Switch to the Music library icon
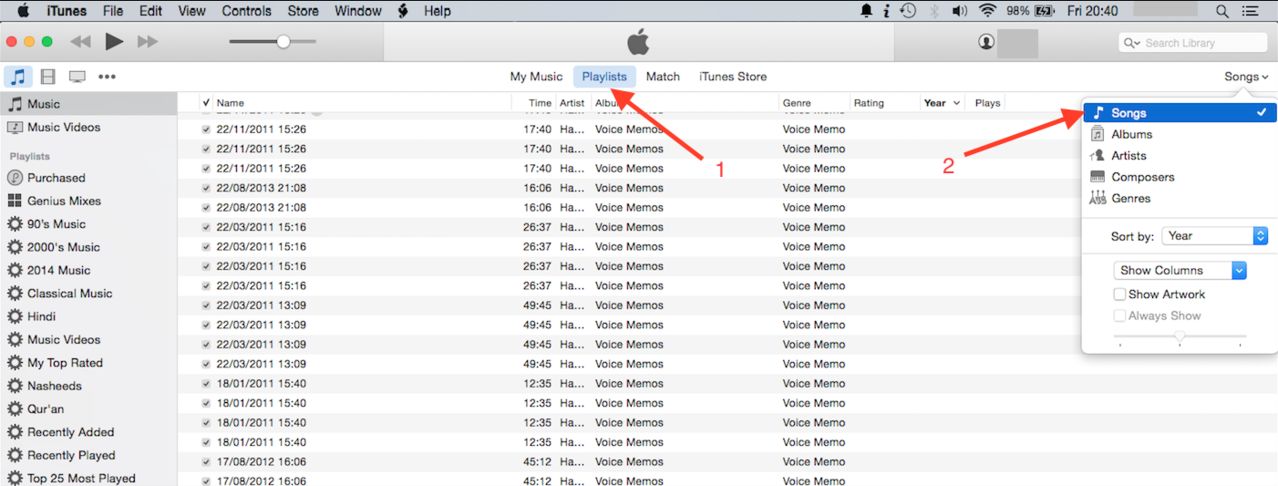The image size is (1278, 486). [18, 77]
